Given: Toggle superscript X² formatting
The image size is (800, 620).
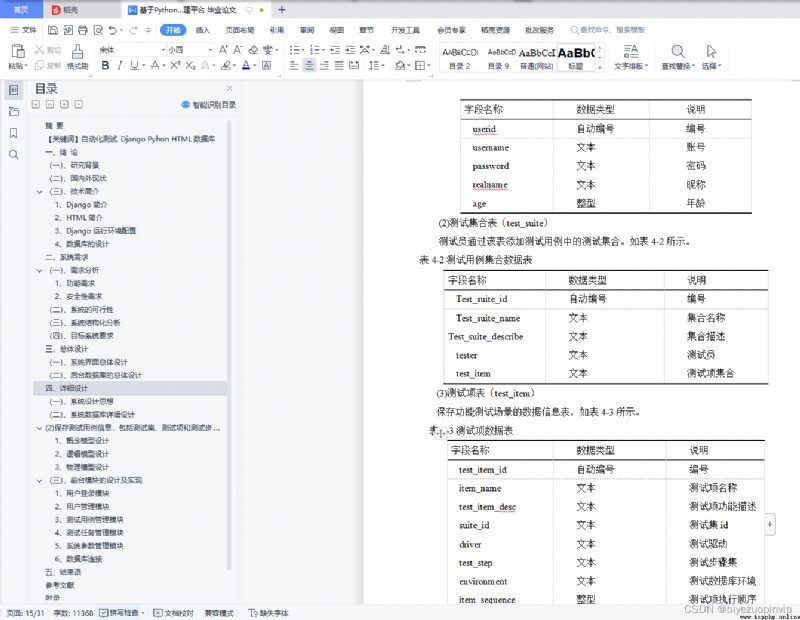Looking at the screenshot, I should click(175, 65).
